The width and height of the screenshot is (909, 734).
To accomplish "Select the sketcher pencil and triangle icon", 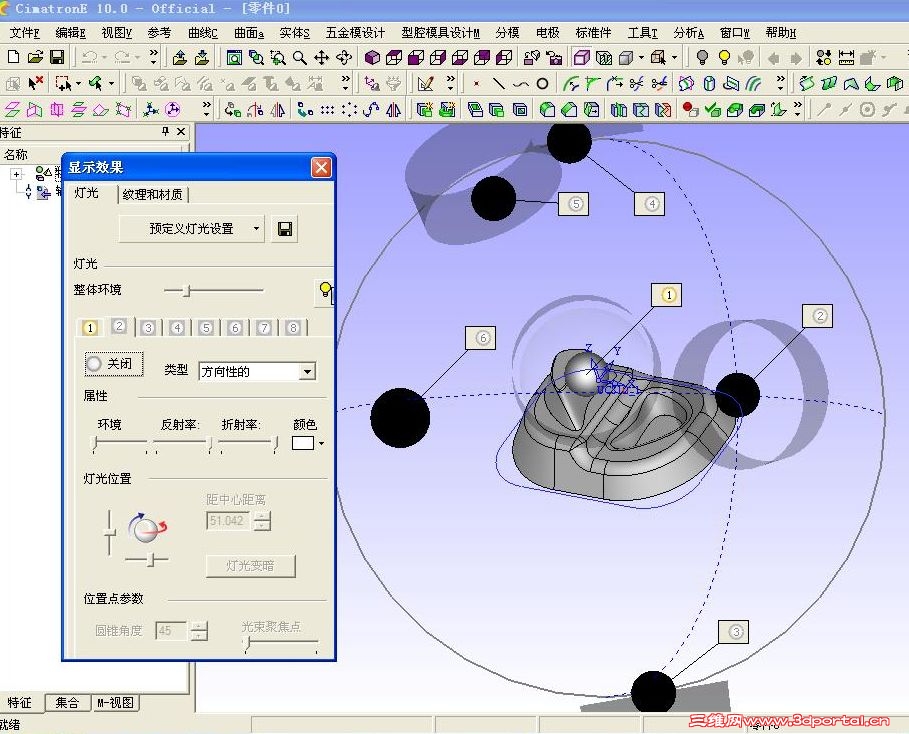I will (426, 83).
